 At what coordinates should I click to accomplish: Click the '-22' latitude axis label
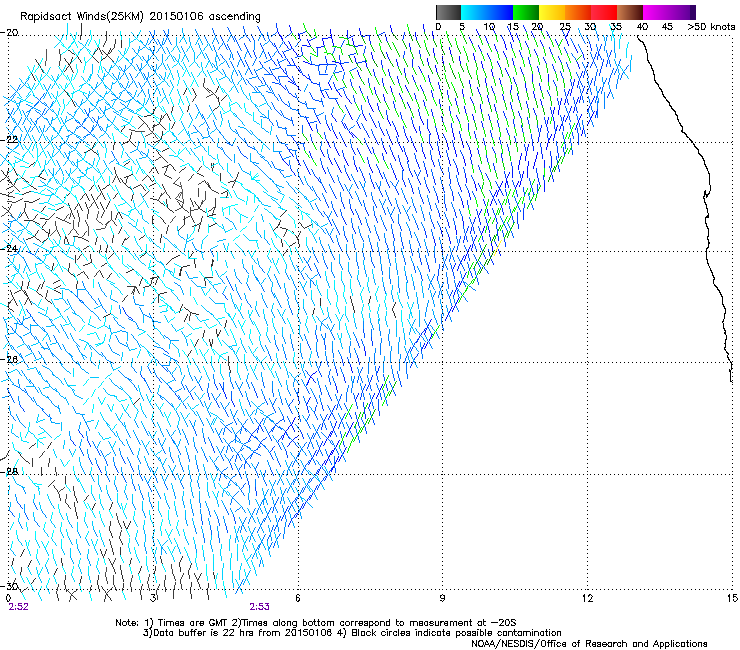(x=9, y=140)
